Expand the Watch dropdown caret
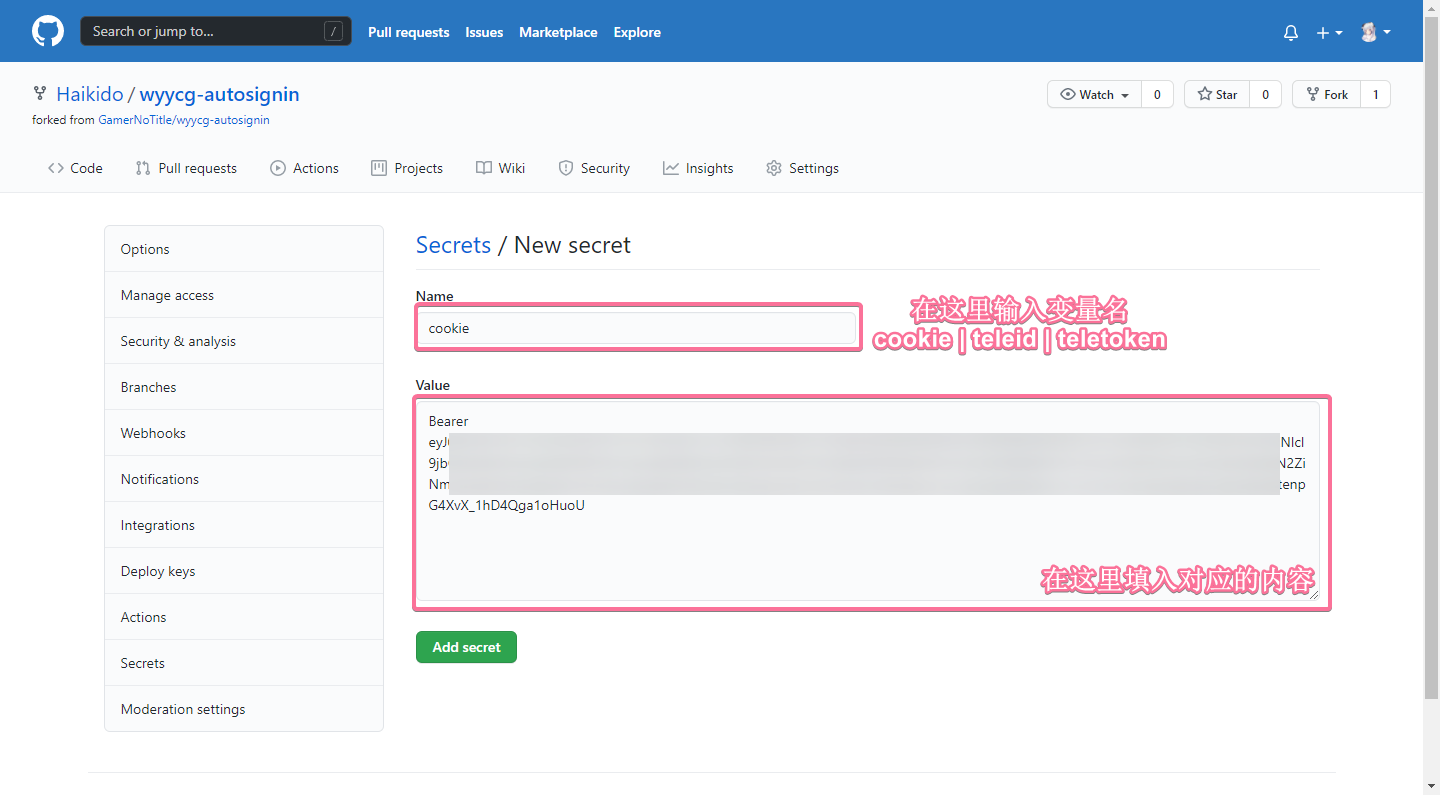The height and width of the screenshot is (795, 1440). (1125, 94)
